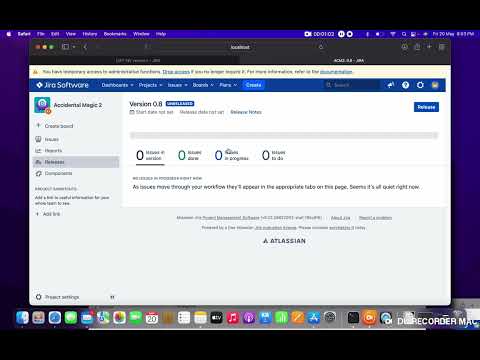Open the Jira help question-mark icon

point(405,85)
